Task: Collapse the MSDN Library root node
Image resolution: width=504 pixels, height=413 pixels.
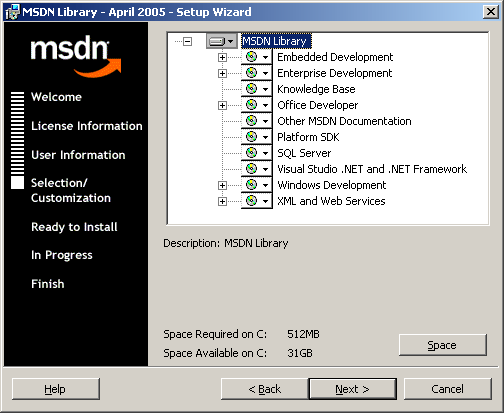Action: pyautogui.click(x=188, y=41)
